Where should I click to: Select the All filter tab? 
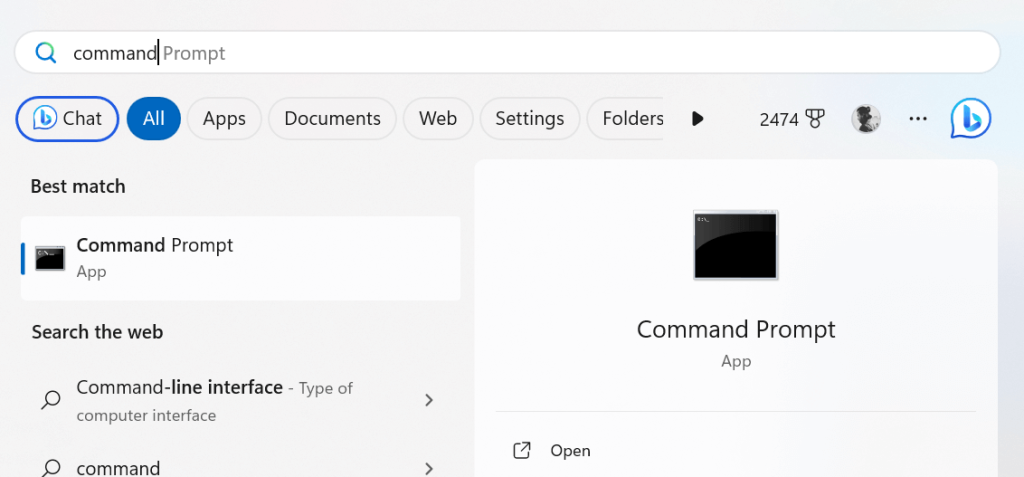[153, 119]
